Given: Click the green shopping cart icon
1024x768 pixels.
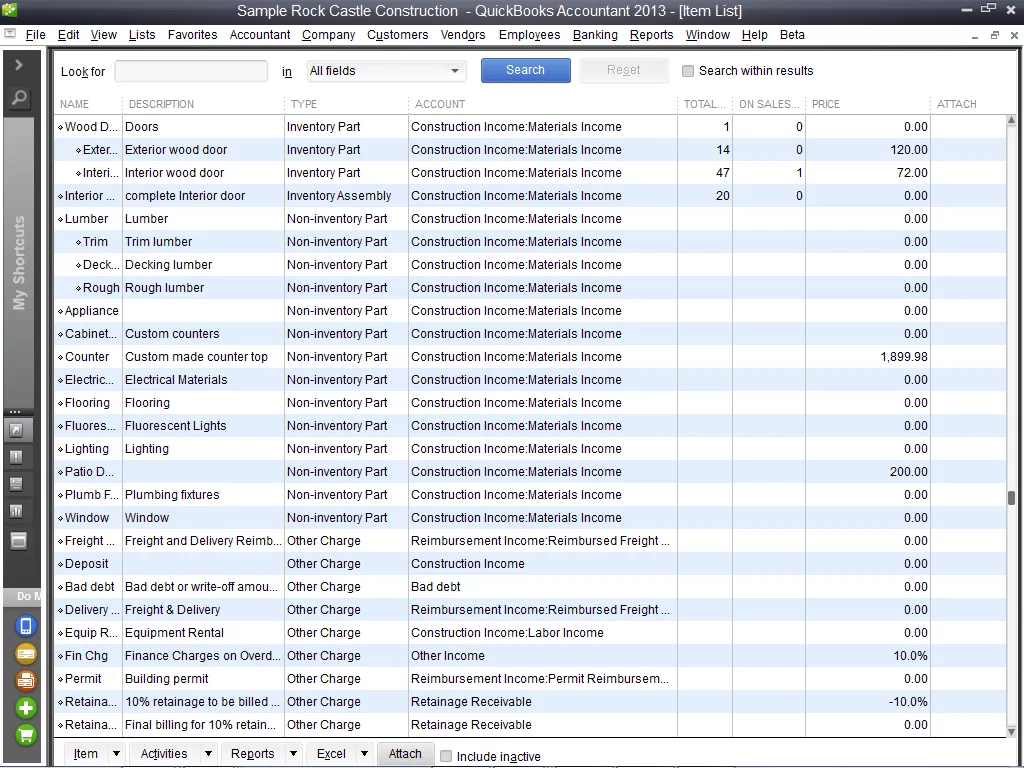Looking at the screenshot, I should click(x=26, y=735).
